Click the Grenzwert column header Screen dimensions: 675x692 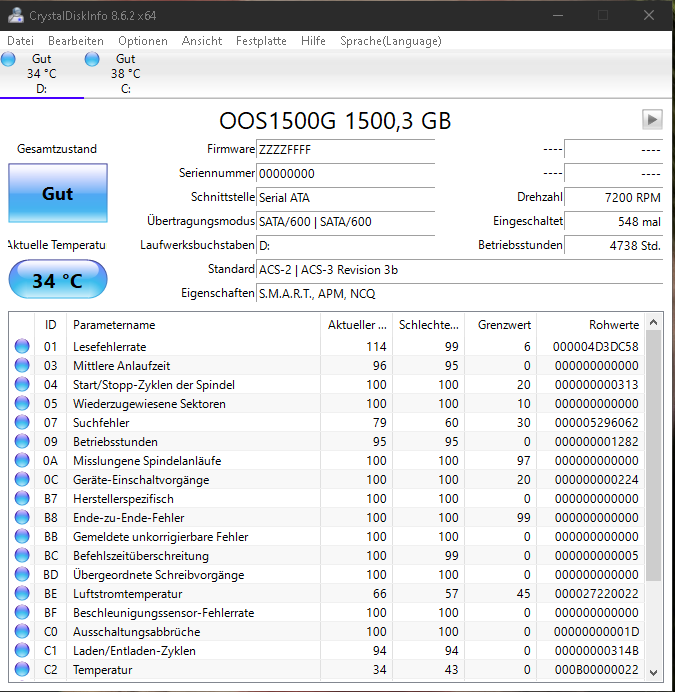coord(501,325)
